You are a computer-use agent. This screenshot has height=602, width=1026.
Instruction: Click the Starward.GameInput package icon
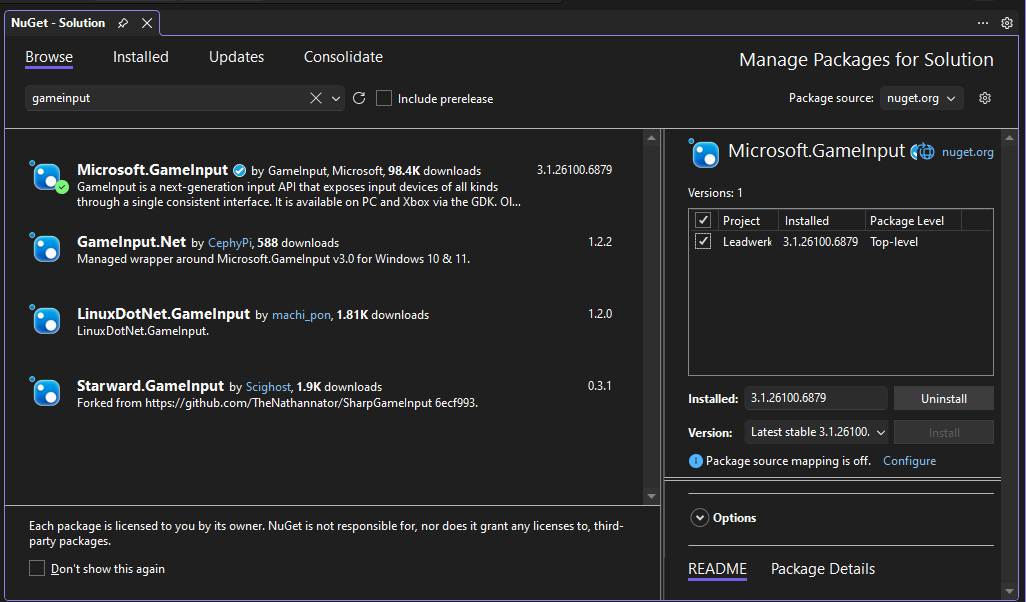[47, 392]
